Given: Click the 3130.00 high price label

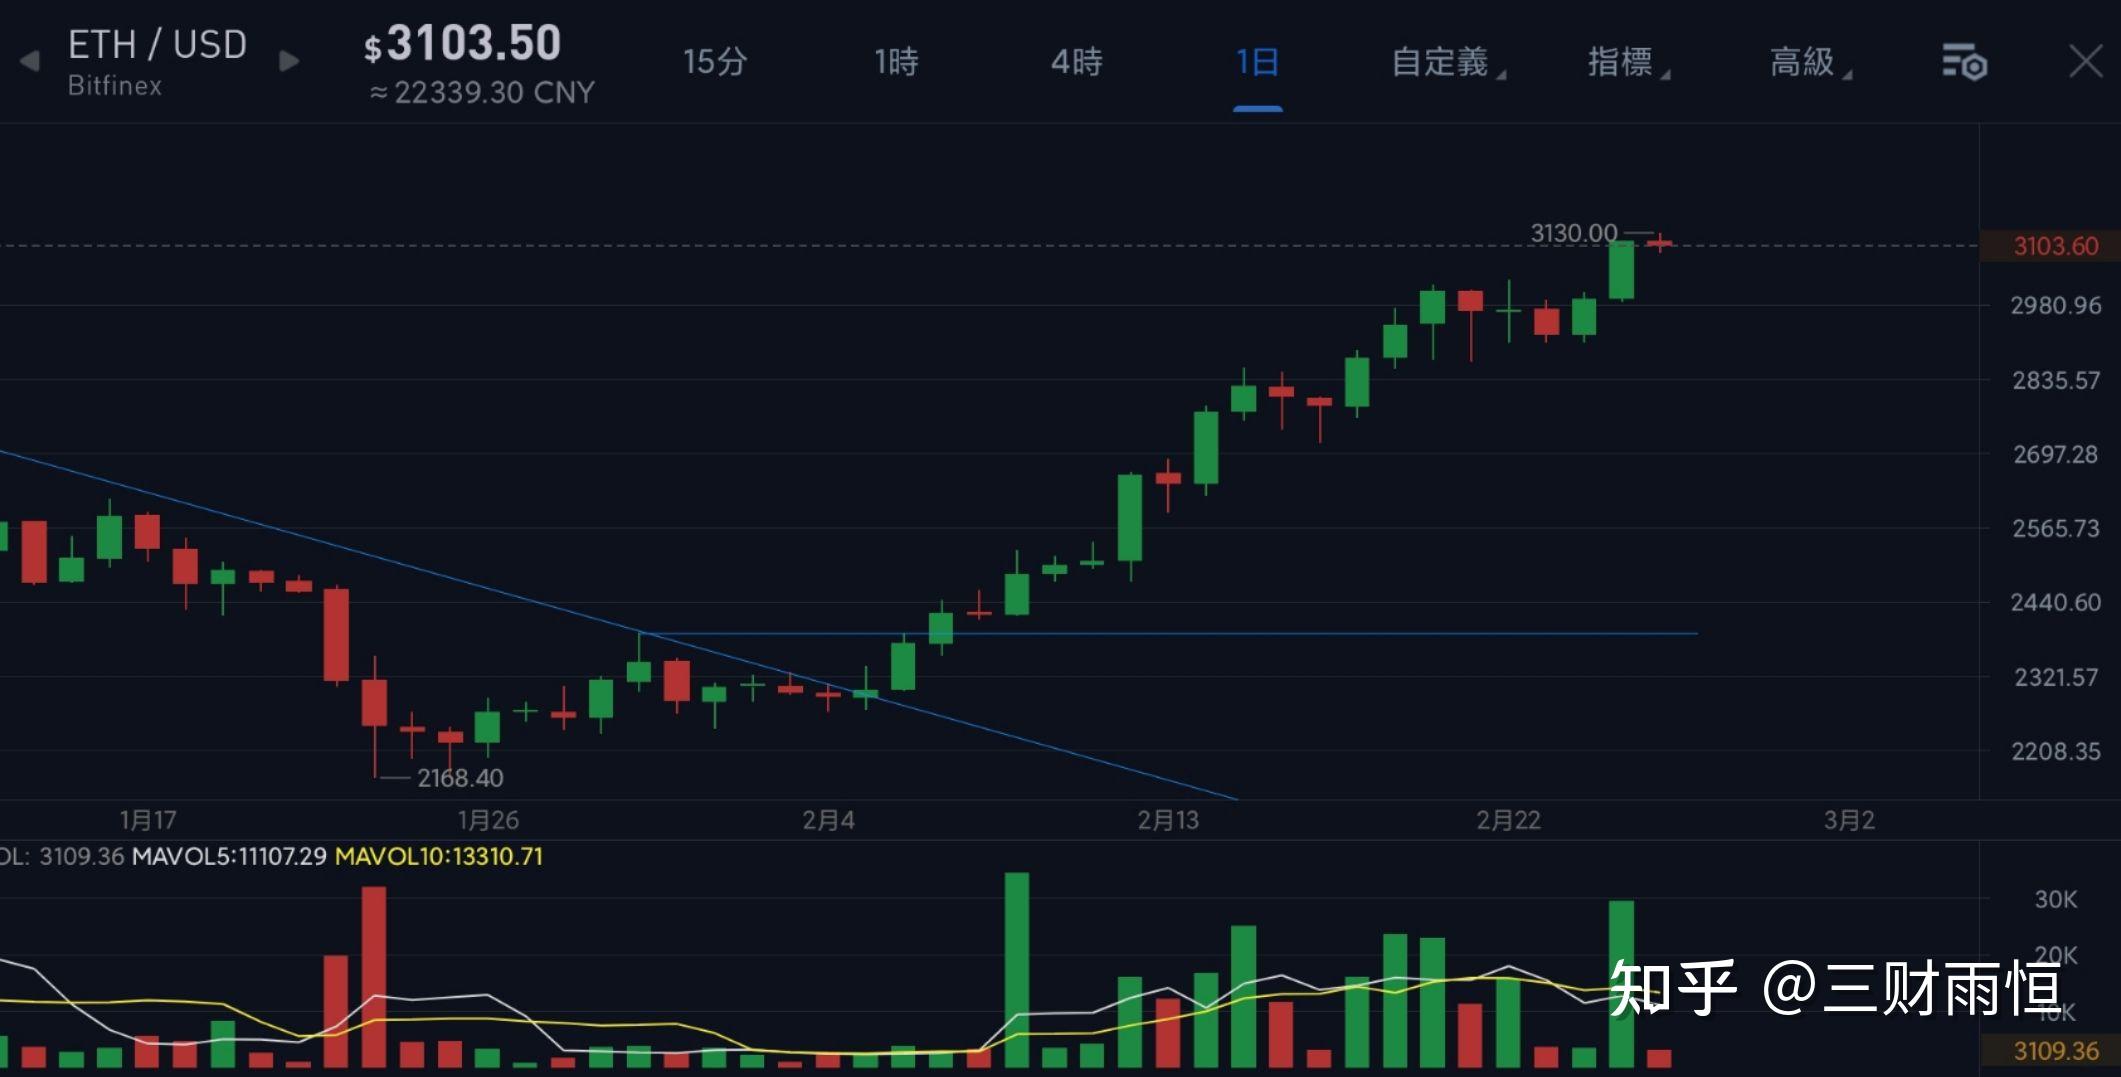Looking at the screenshot, I should [1574, 233].
